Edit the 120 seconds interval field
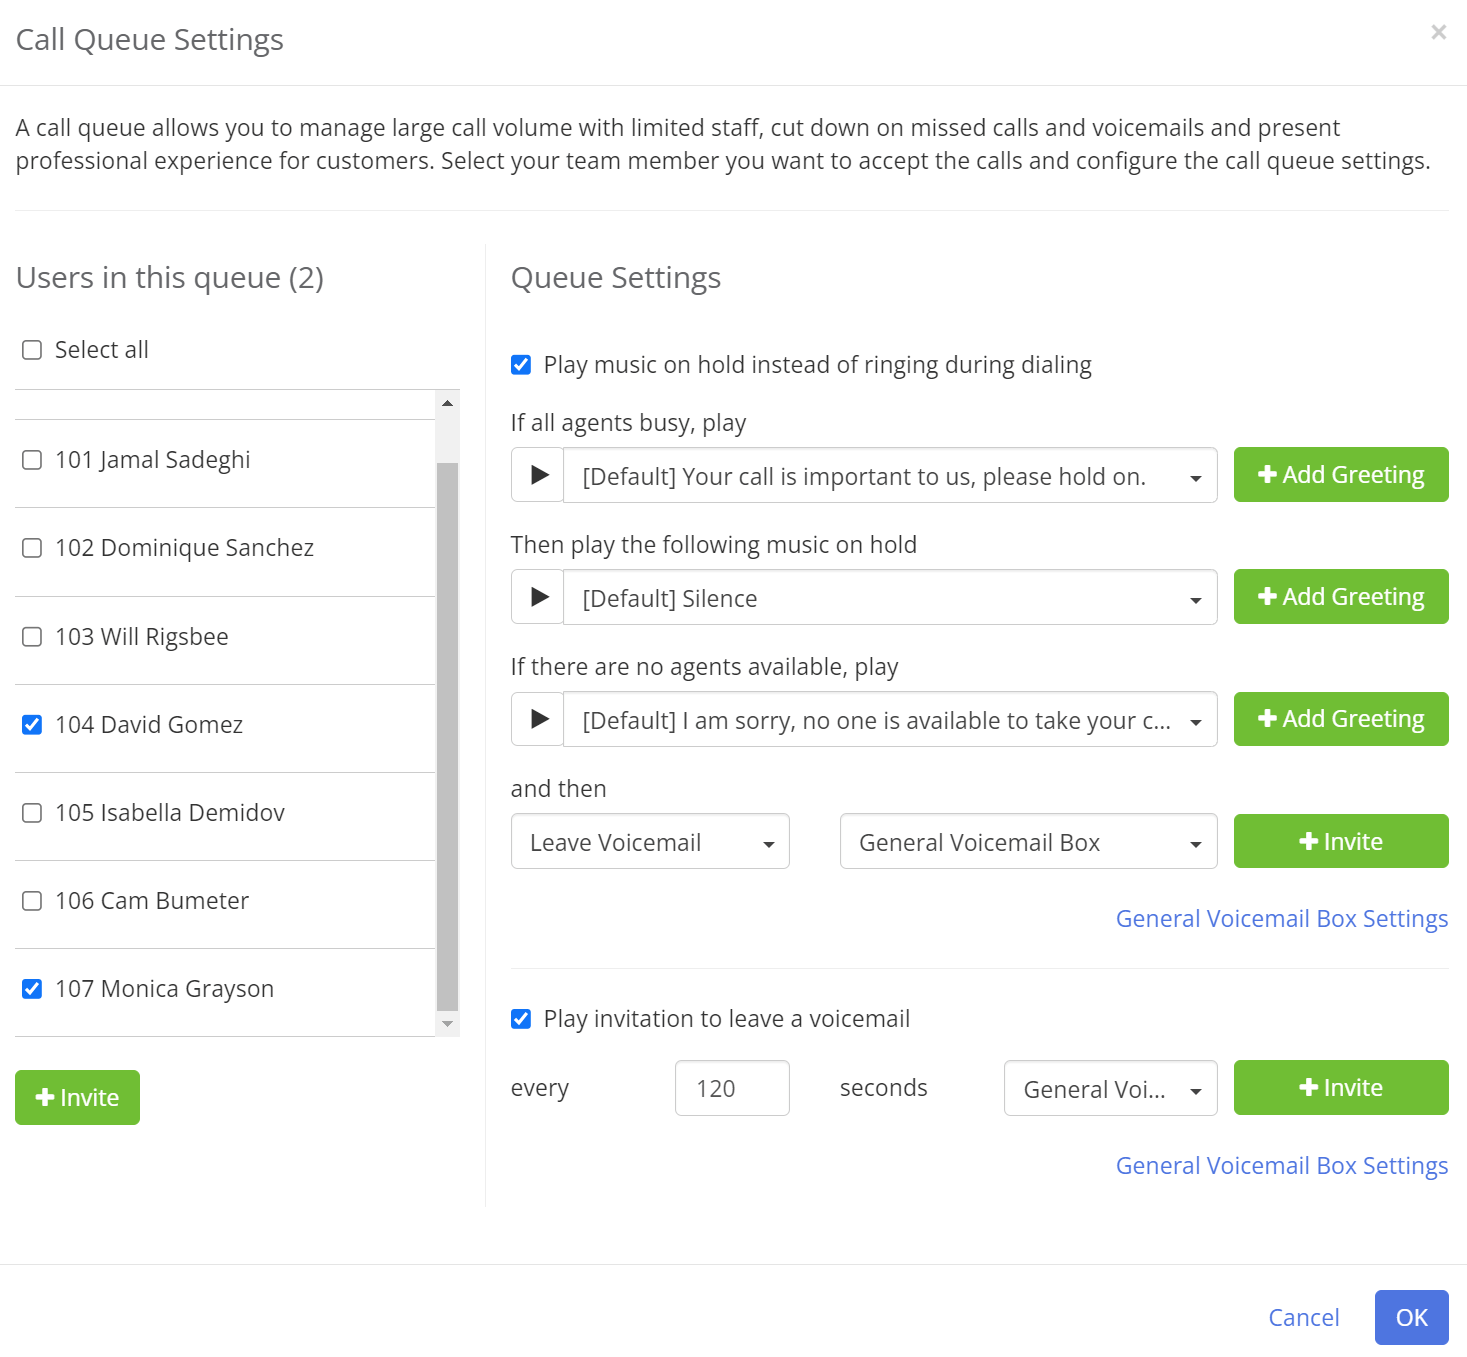Screen dimensions: 1467x1357 731,1088
